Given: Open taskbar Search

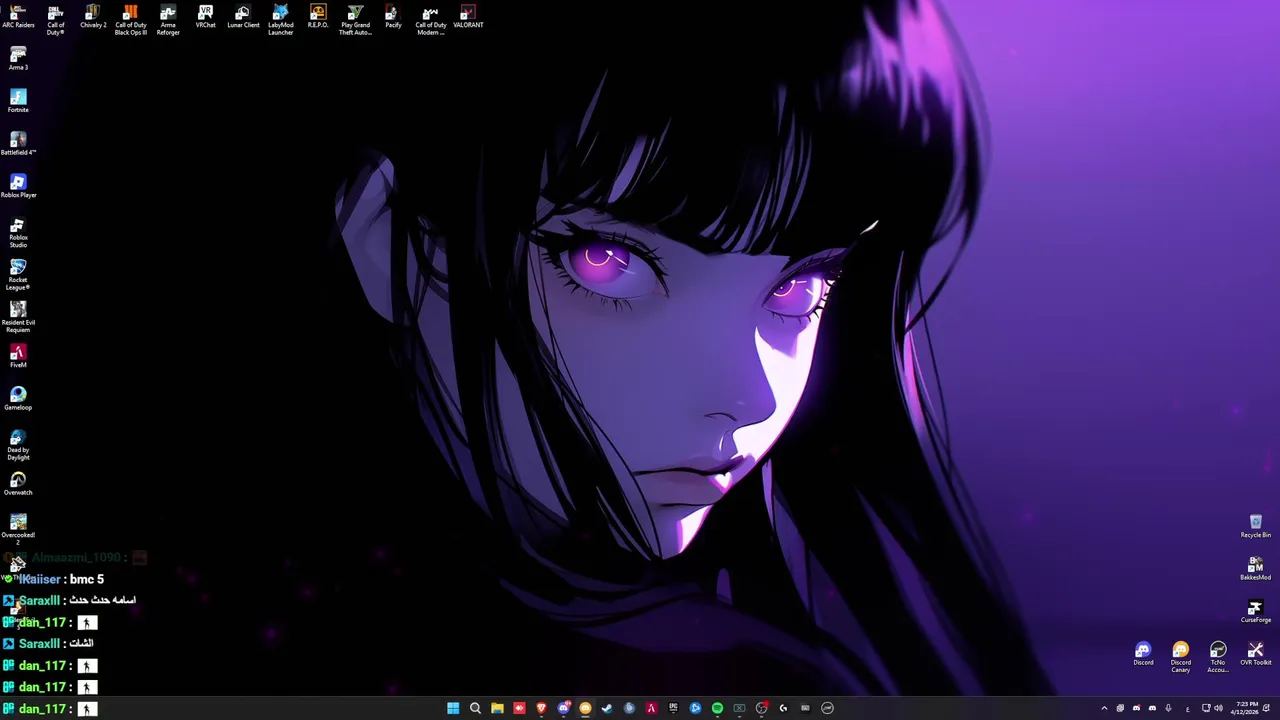Looking at the screenshot, I should click(475, 708).
